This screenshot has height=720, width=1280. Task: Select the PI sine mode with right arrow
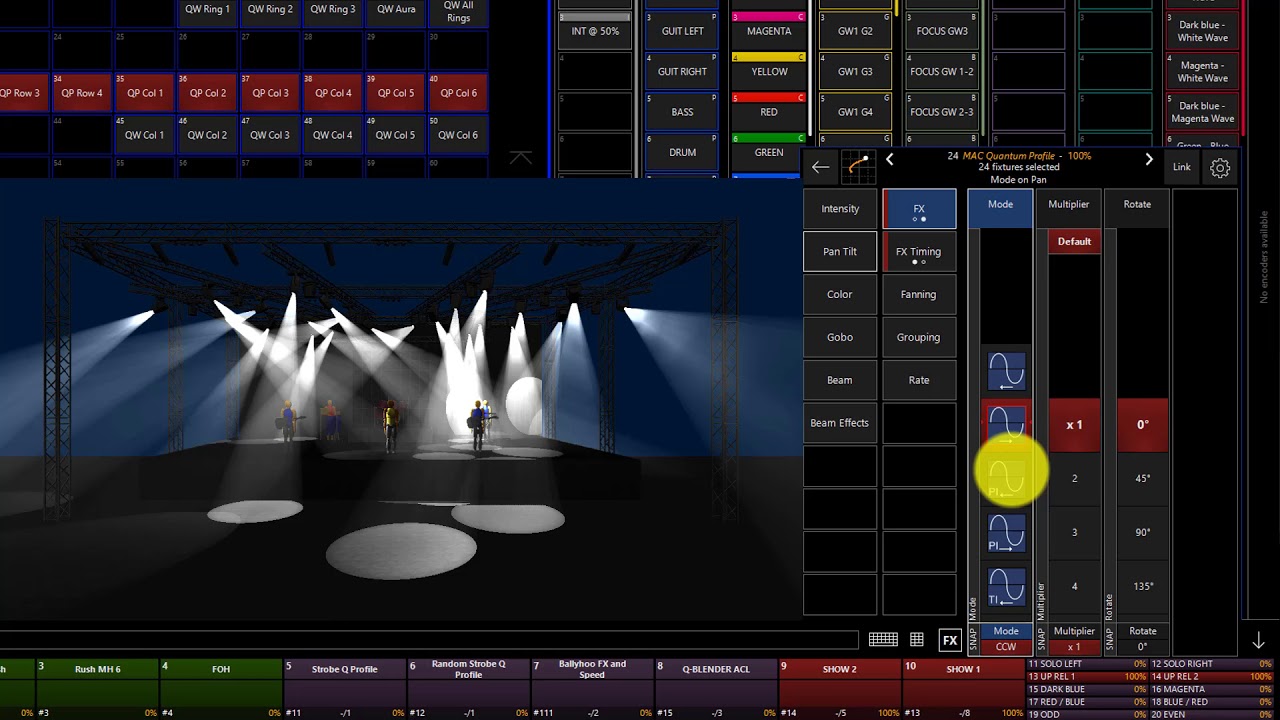coord(1006,532)
